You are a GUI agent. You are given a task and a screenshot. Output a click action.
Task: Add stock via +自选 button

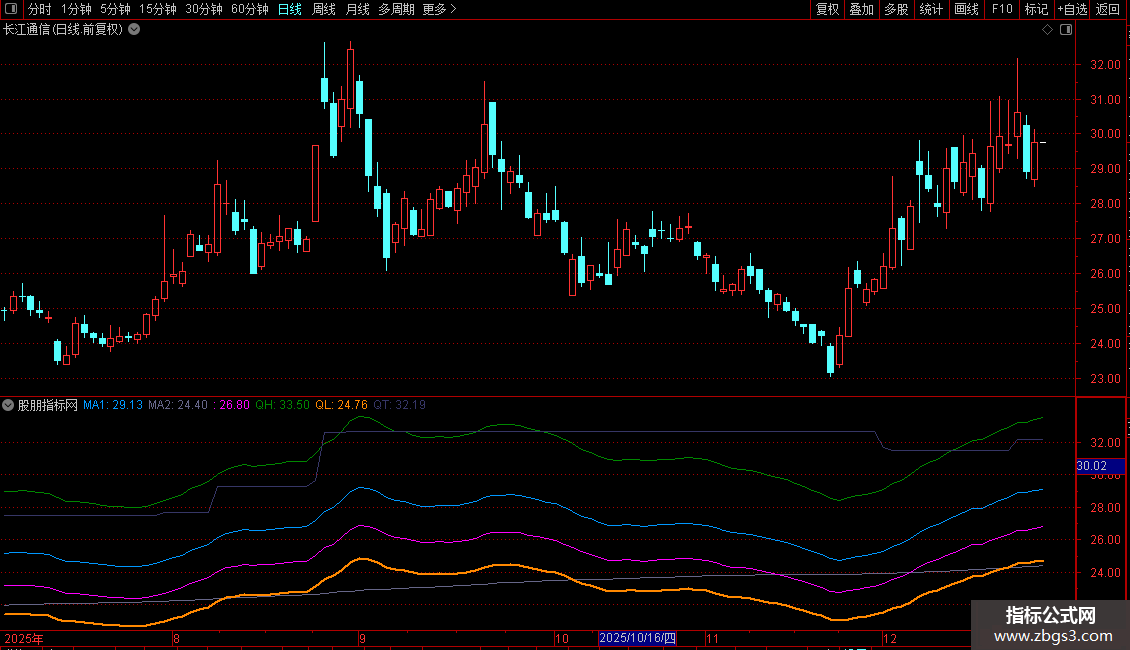1072,9
